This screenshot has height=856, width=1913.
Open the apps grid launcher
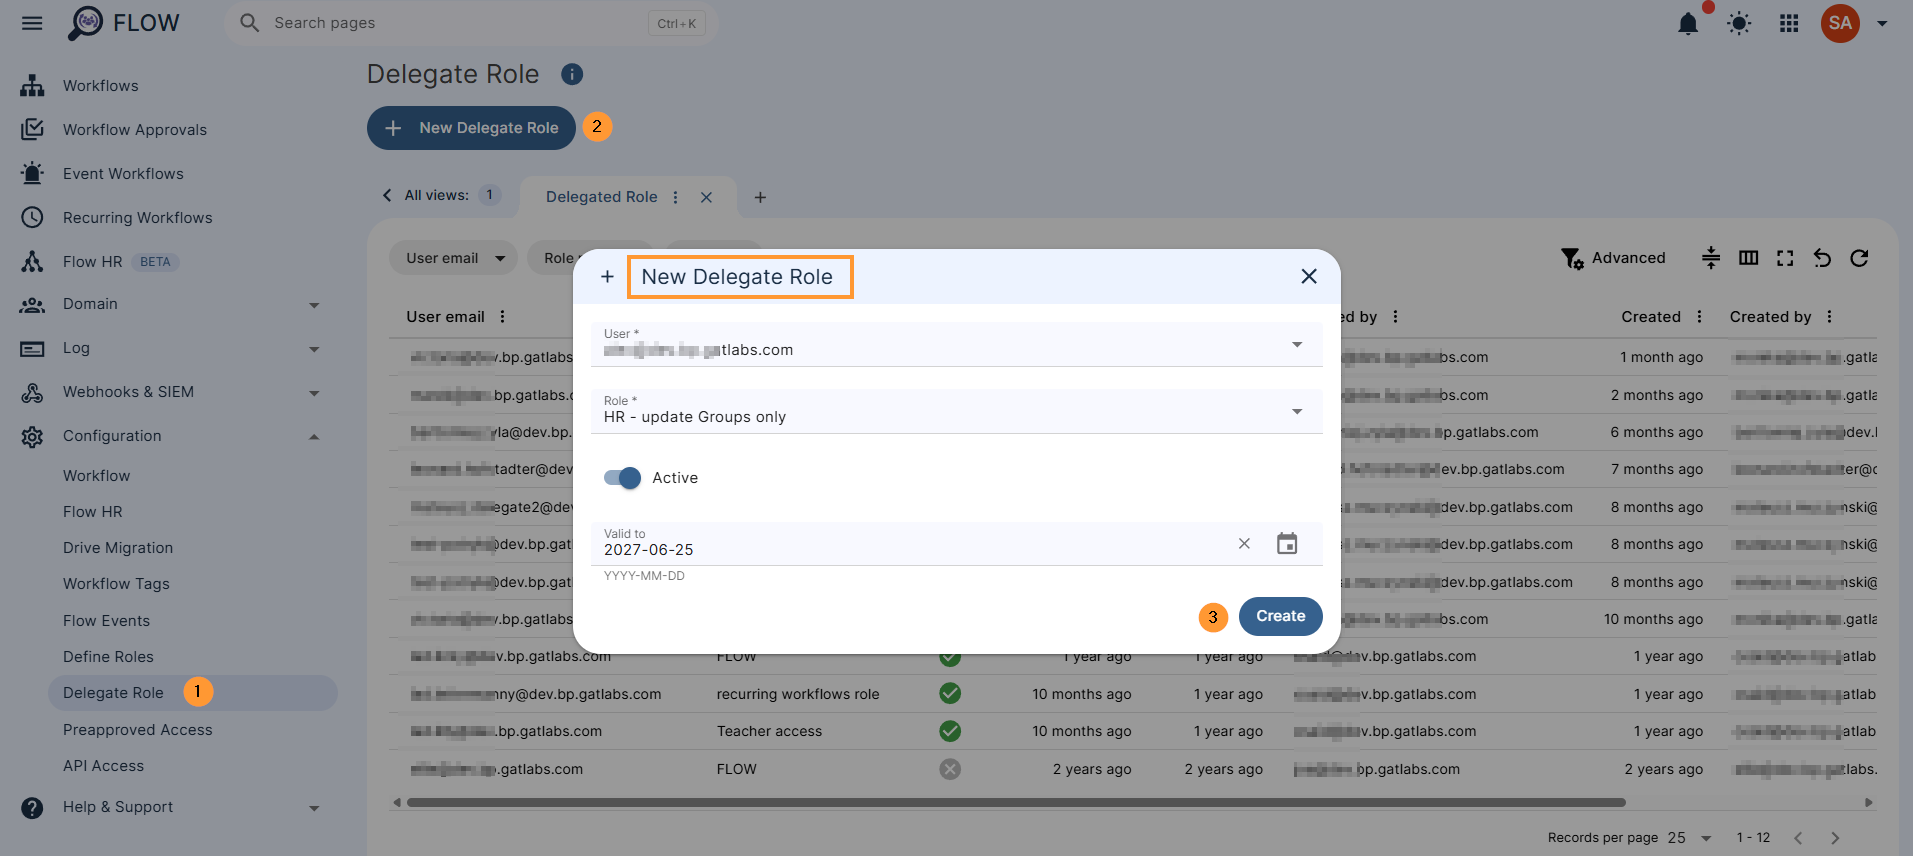pos(1789,23)
